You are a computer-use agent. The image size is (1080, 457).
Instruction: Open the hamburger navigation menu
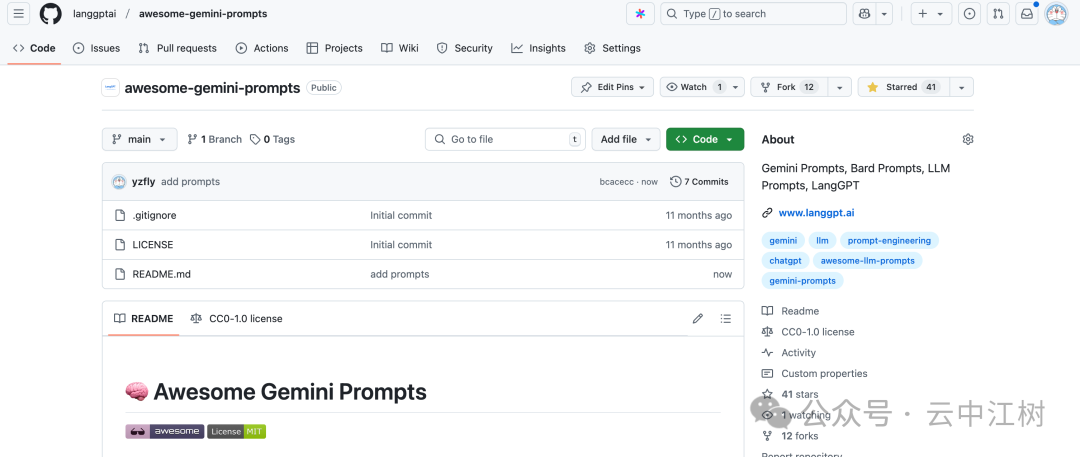19,14
